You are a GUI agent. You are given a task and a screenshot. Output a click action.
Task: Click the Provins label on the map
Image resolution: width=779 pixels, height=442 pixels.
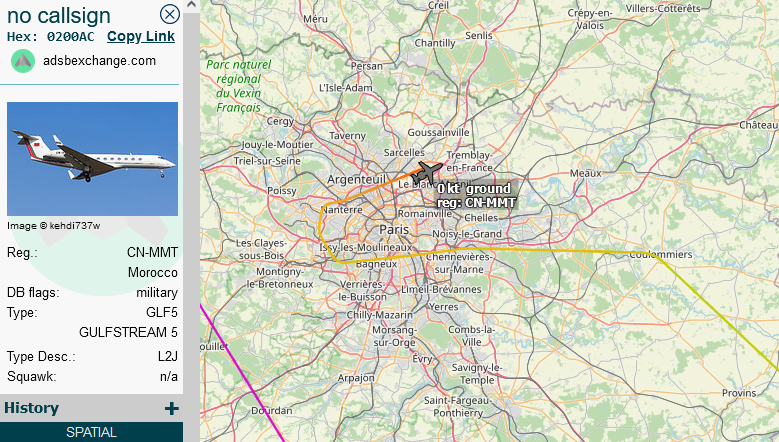[x=739, y=393]
